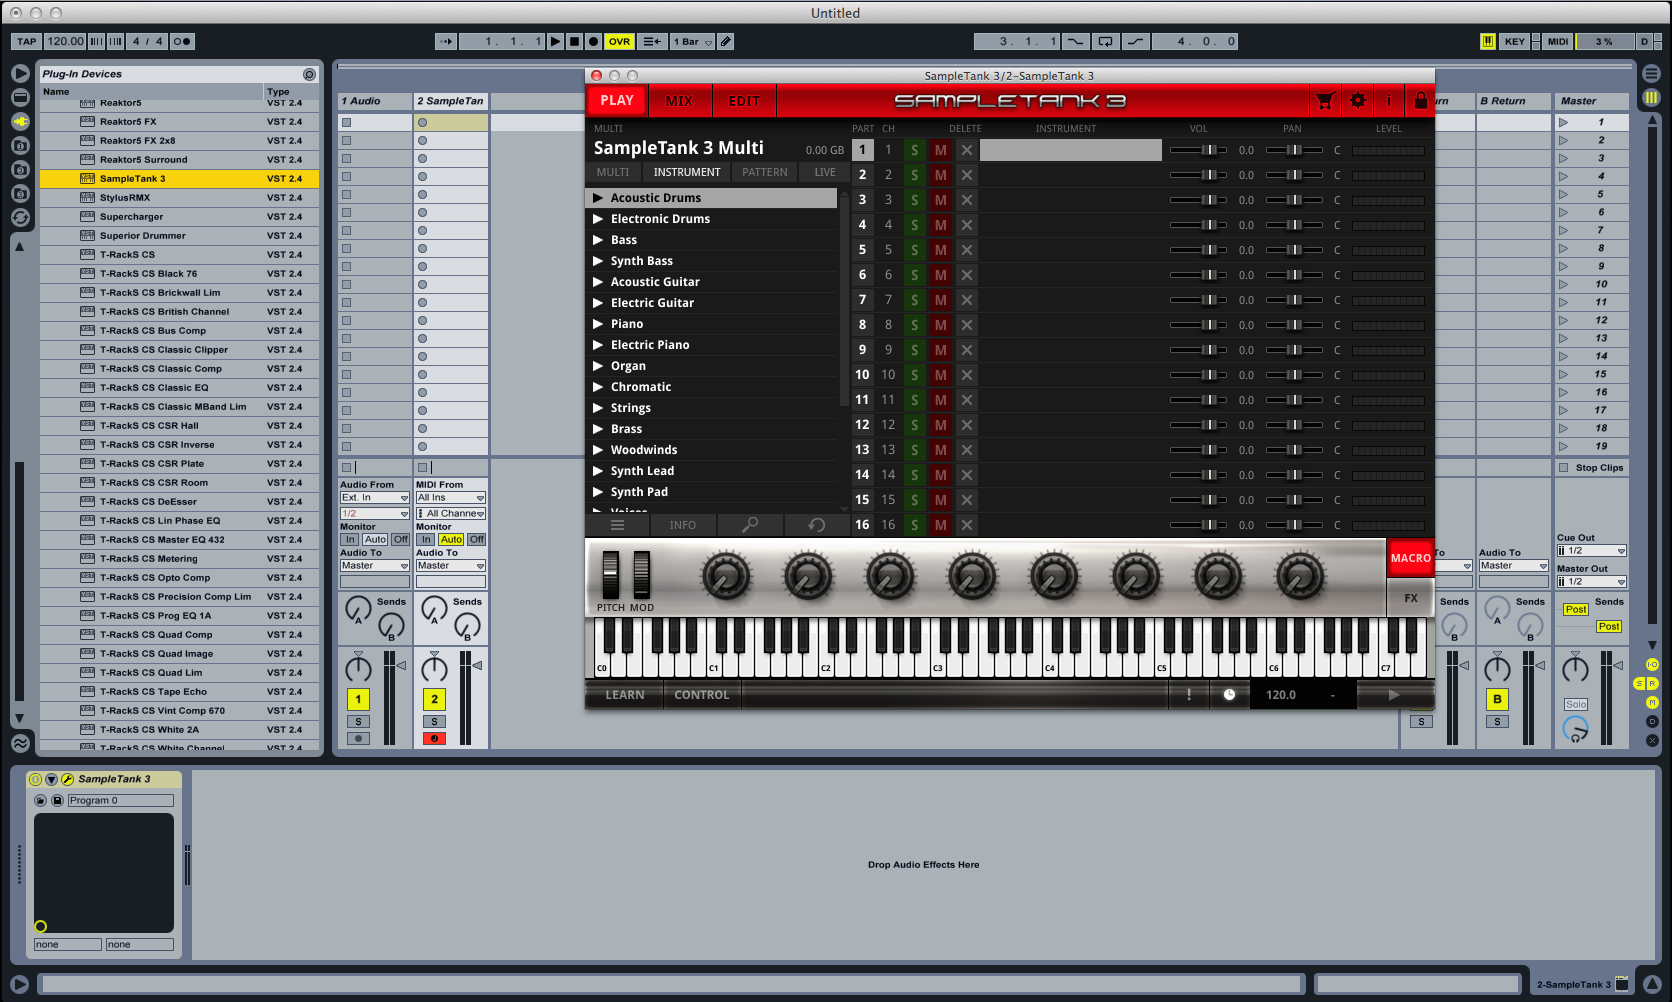This screenshot has height=1002, width=1672.
Task: Click the magnifier search icon in SampleTank
Action: (x=750, y=525)
